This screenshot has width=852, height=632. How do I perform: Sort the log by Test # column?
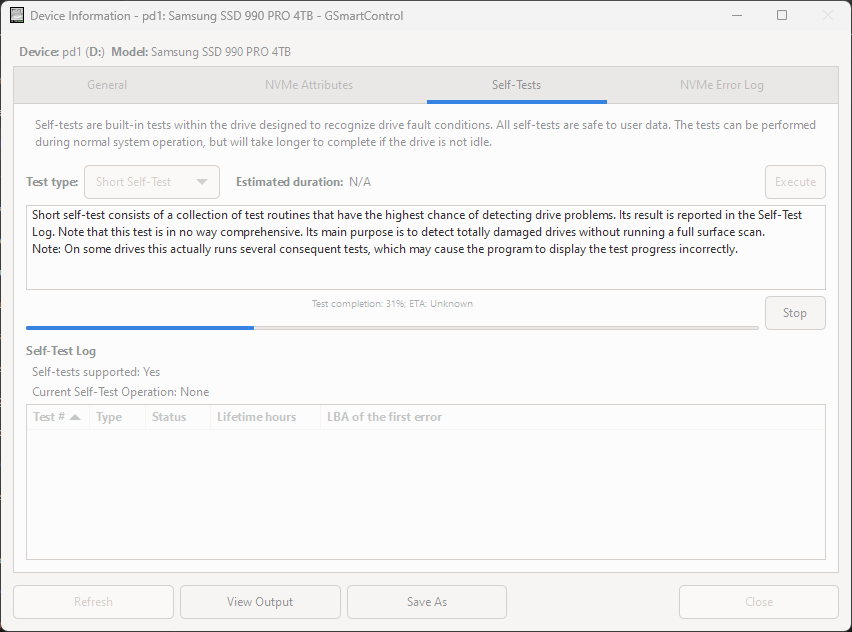click(56, 416)
